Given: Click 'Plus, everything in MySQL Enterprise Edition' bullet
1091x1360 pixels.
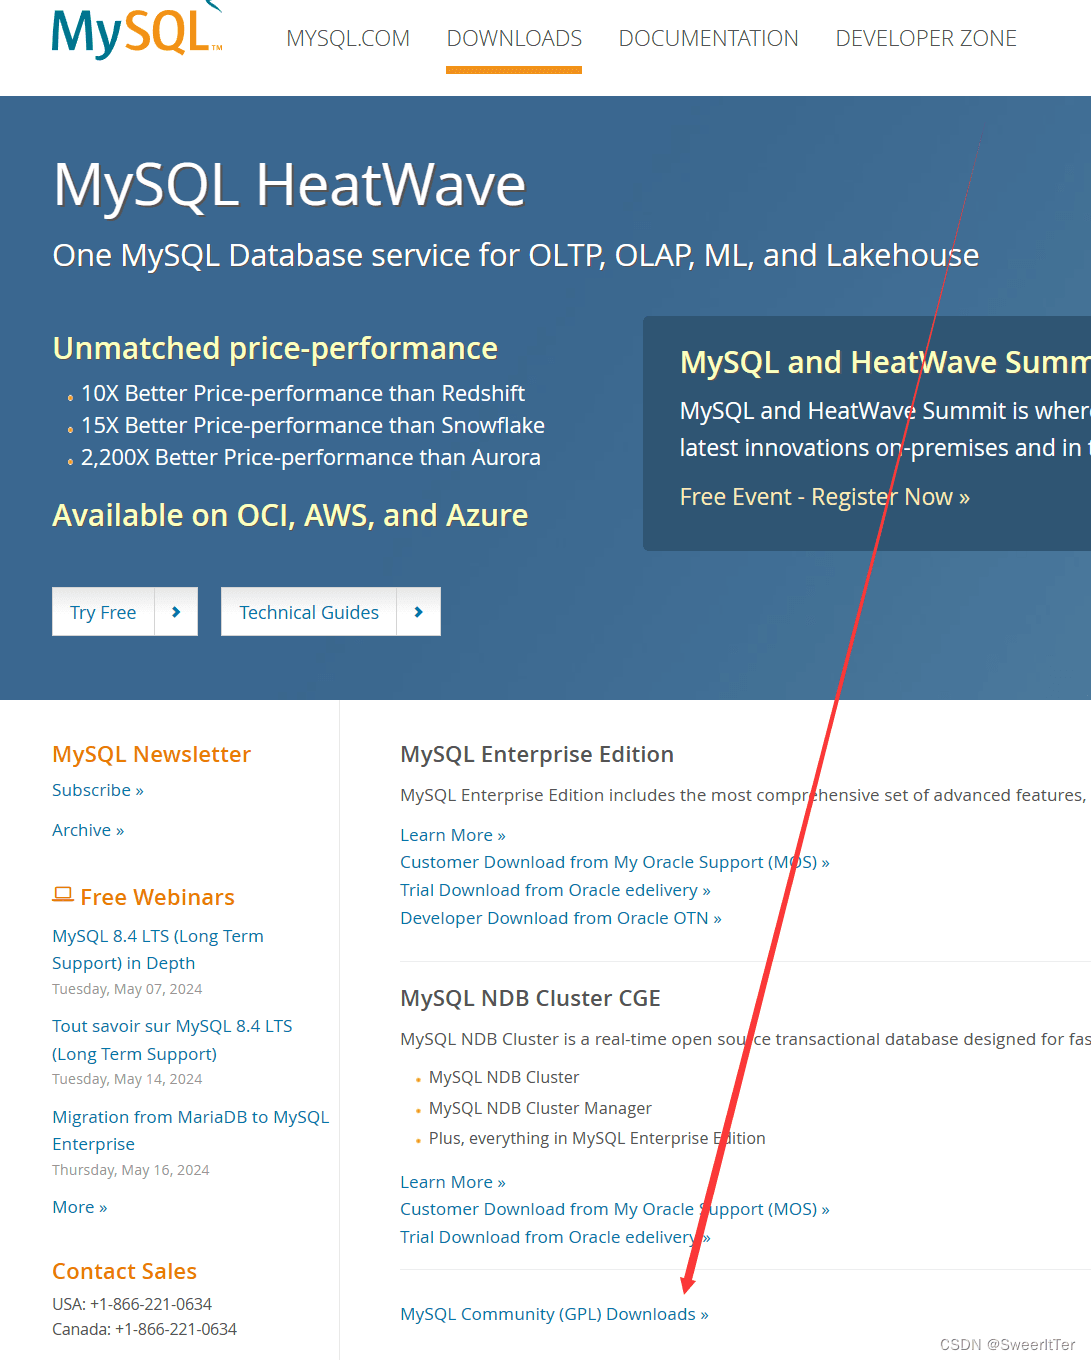Looking at the screenshot, I should [x=597, y=1138].
